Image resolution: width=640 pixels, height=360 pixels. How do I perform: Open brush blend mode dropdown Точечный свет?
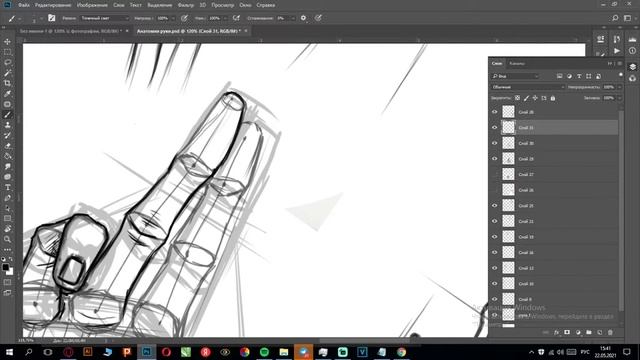click(x=104, y=18)
